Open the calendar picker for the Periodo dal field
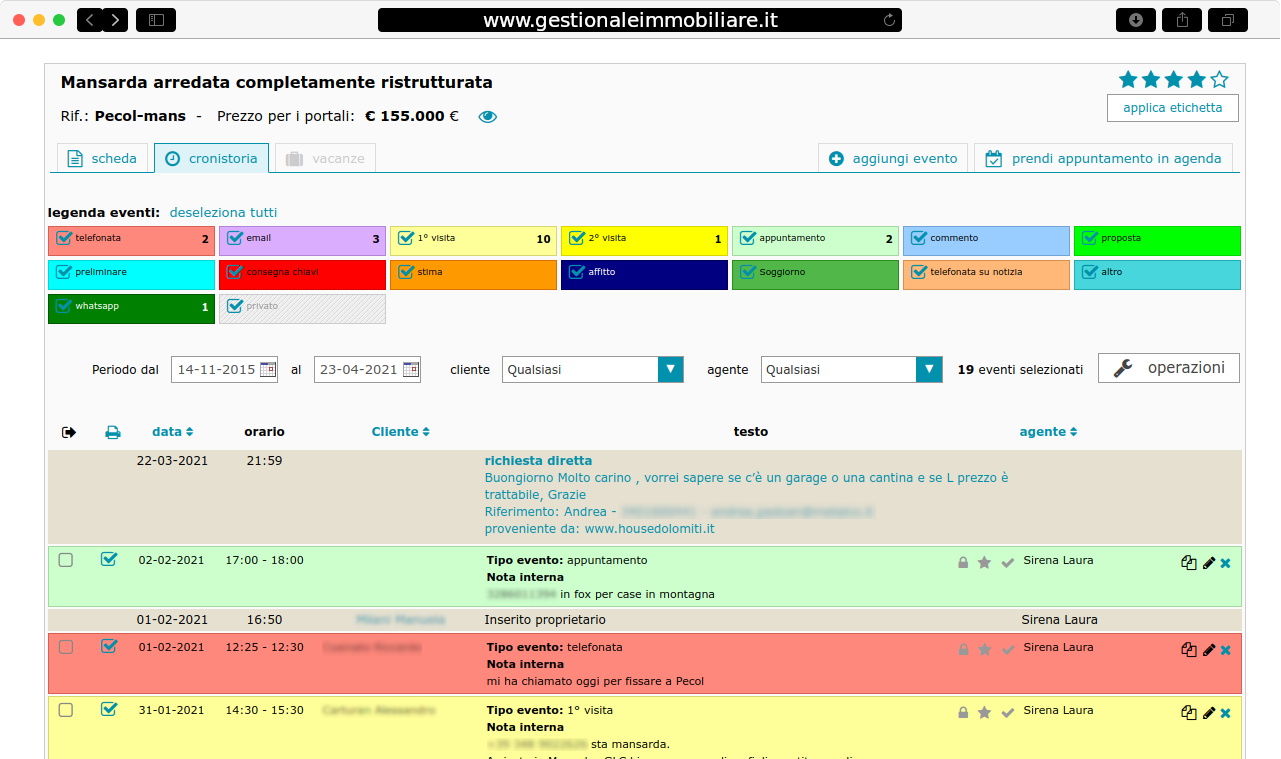This screenshot has height=759, width=1281. (267, 369)
